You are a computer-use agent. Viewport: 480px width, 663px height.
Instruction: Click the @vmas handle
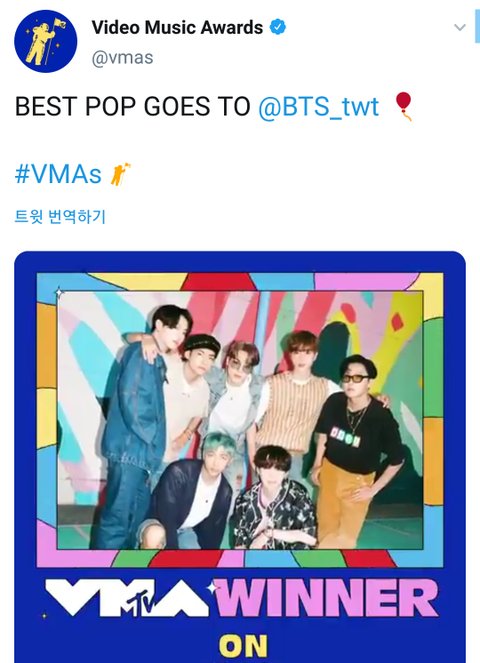(122, 58)
